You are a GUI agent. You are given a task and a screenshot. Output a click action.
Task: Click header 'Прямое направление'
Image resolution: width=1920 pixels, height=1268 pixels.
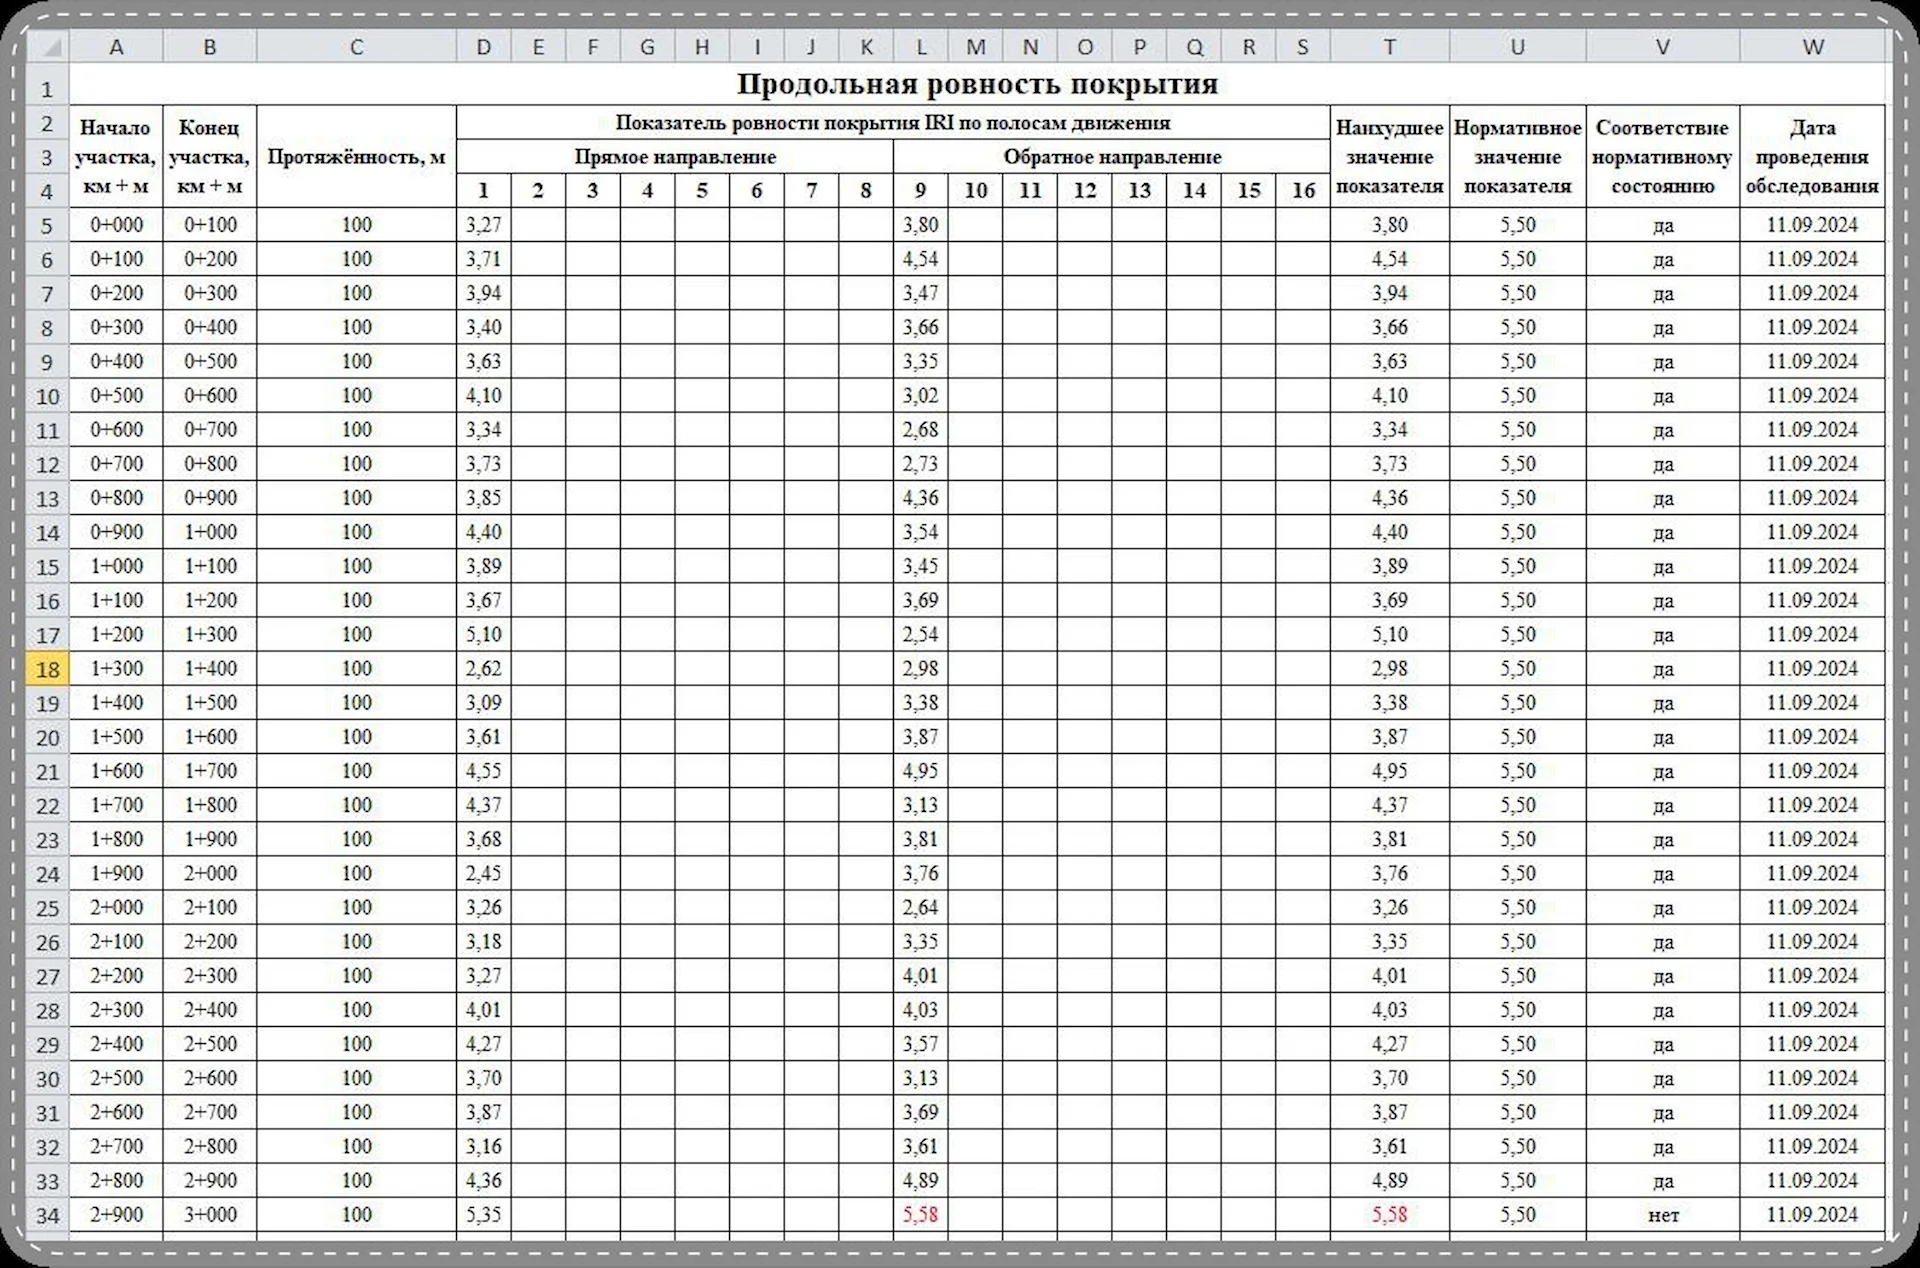675,157
